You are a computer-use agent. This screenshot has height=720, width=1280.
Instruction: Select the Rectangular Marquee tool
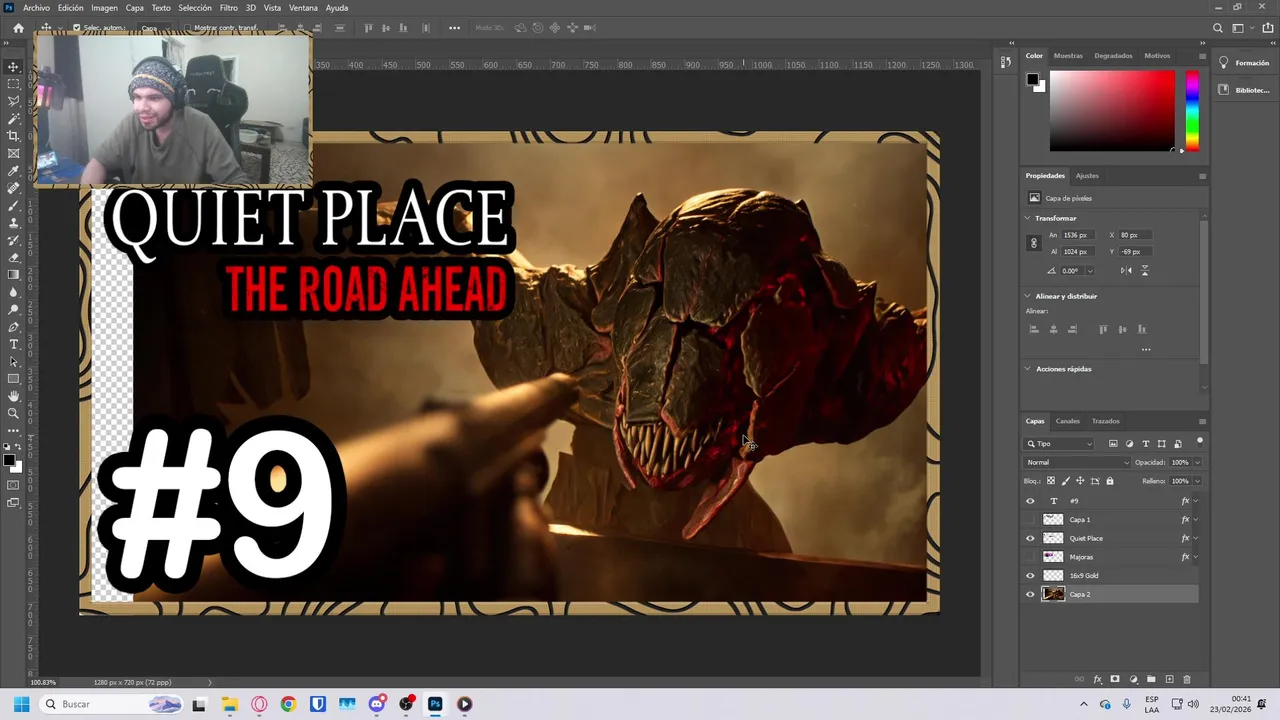(13, 84)
